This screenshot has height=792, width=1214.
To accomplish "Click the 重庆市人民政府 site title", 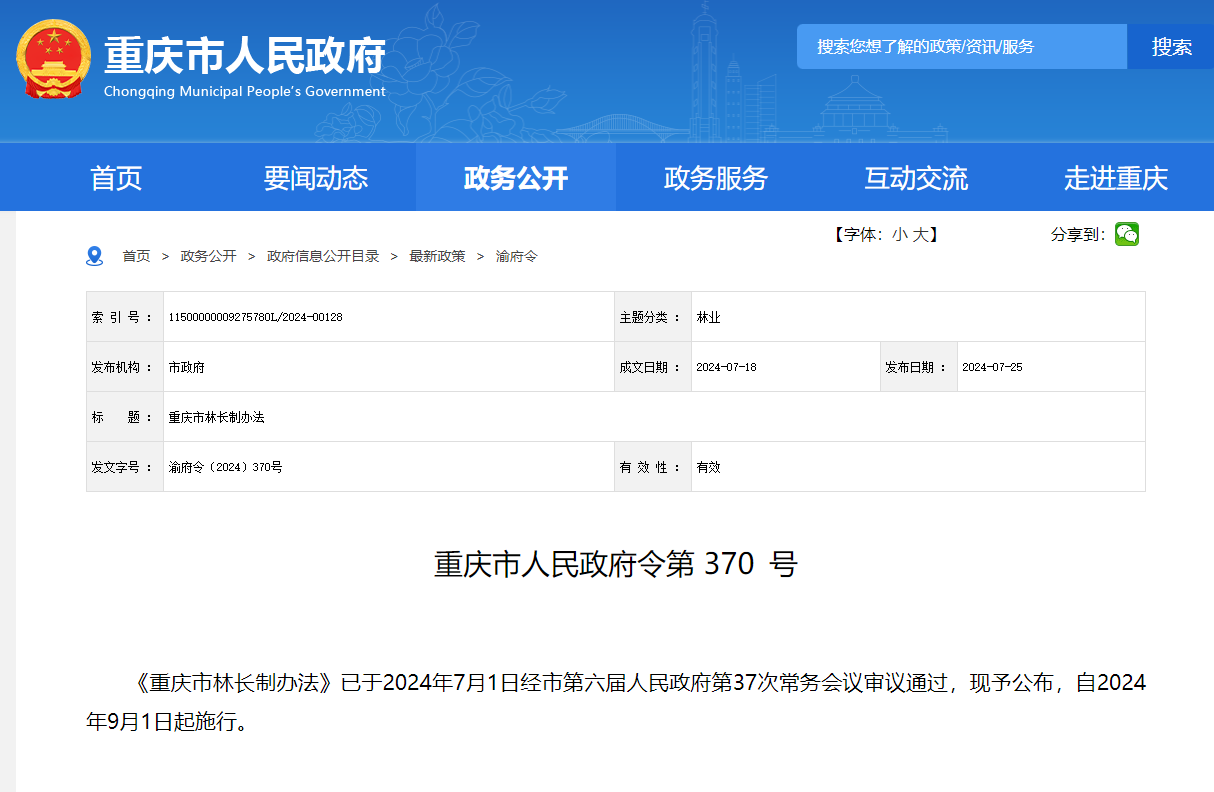I will click(245, 55).
